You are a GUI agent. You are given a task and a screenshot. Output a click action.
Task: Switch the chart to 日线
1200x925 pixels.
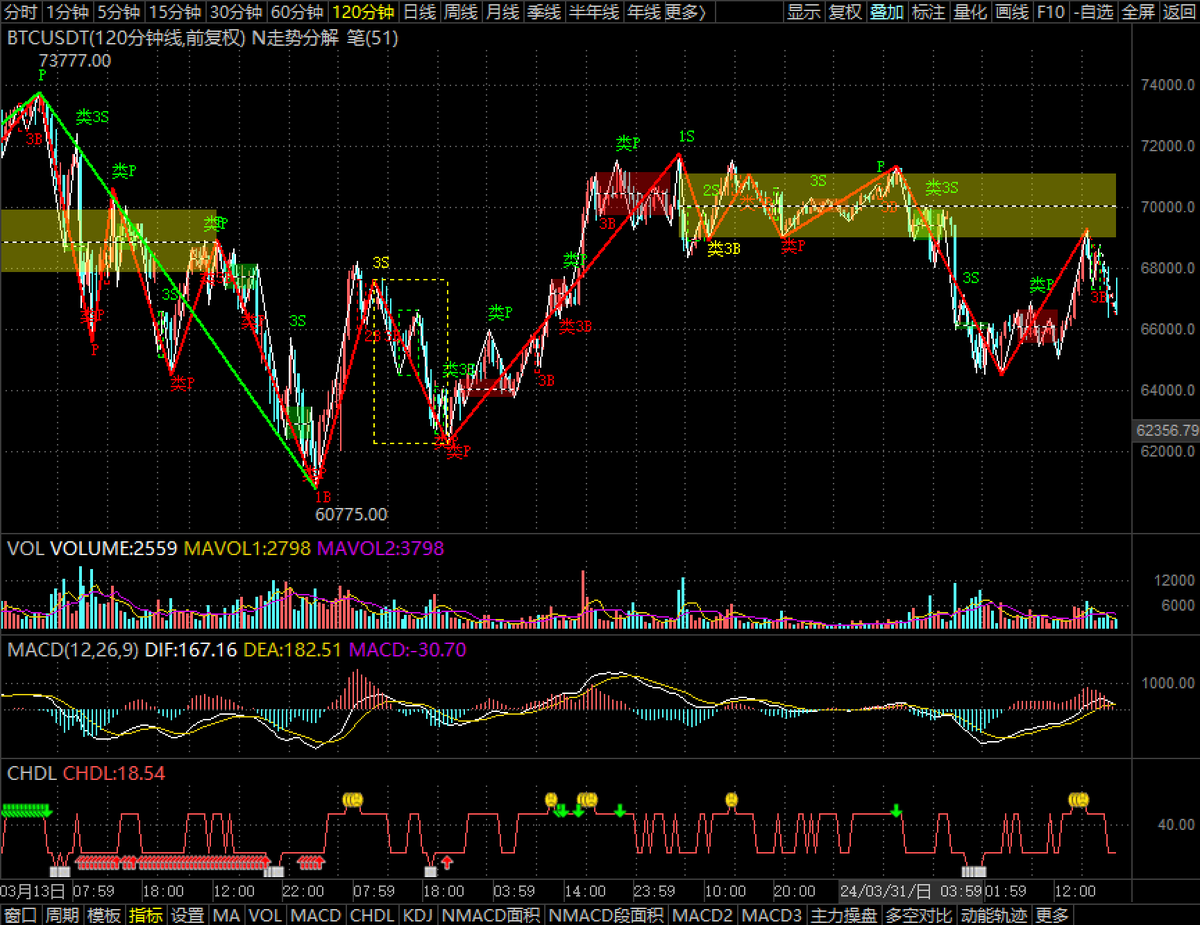click(420, 12)
